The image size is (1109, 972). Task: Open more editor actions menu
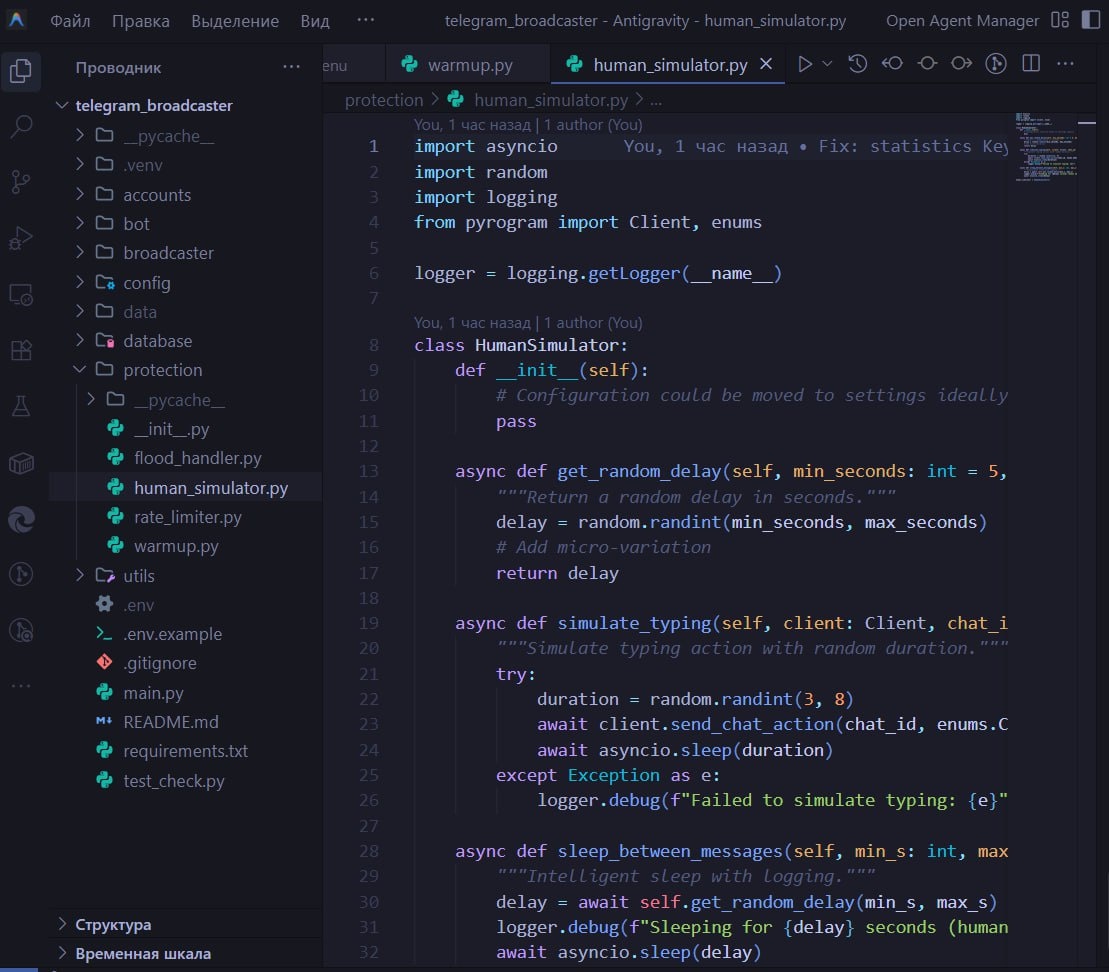point(1065,64)
